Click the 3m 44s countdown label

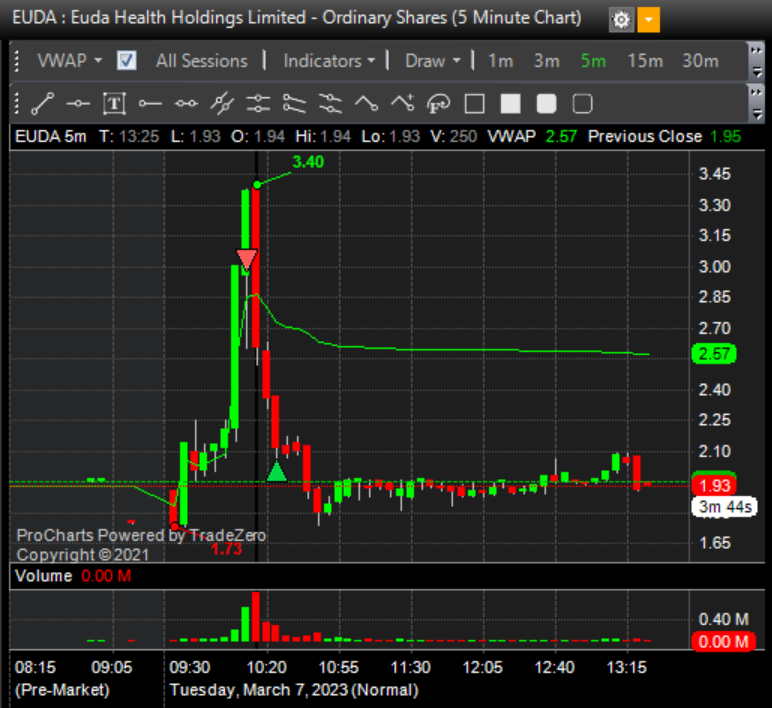(x=725, y=507)
